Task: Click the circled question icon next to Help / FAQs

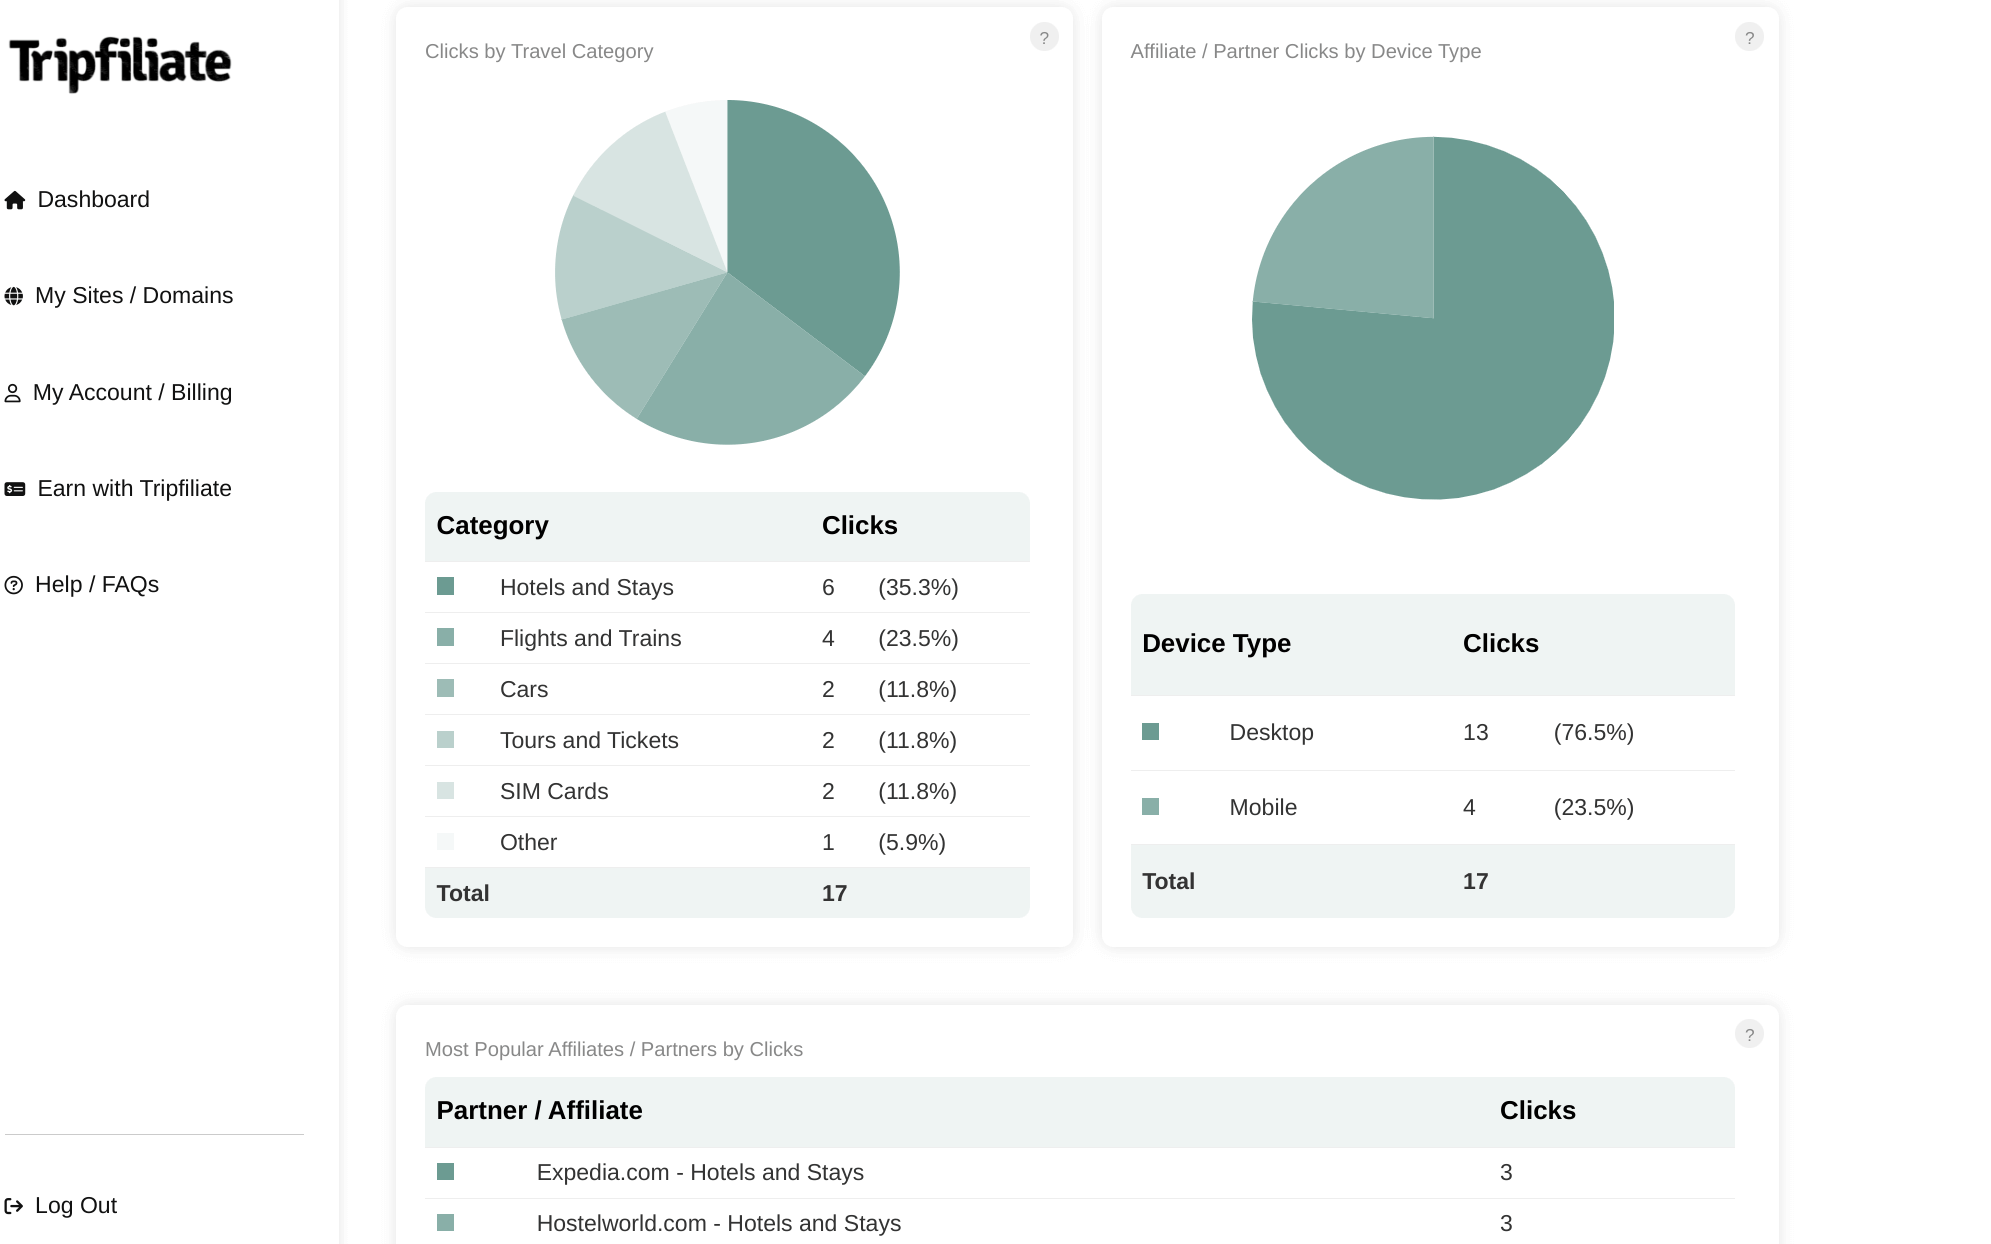Action: pyautogui.click(x=15, y=584)
